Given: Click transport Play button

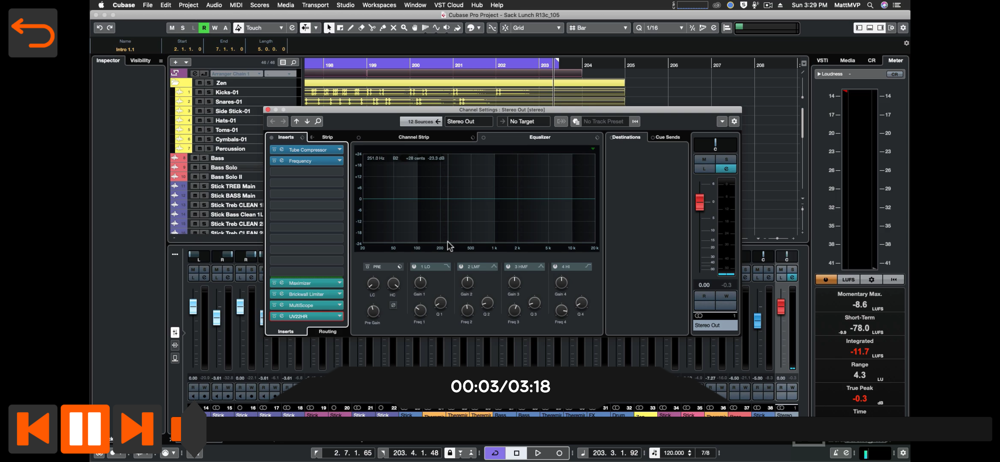Looking at the screenshot, I should pos(538,453).
